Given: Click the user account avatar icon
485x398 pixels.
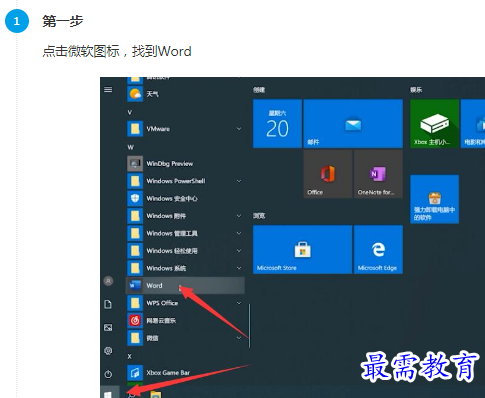Looking at the screenshot, I should tap(108, 281).
